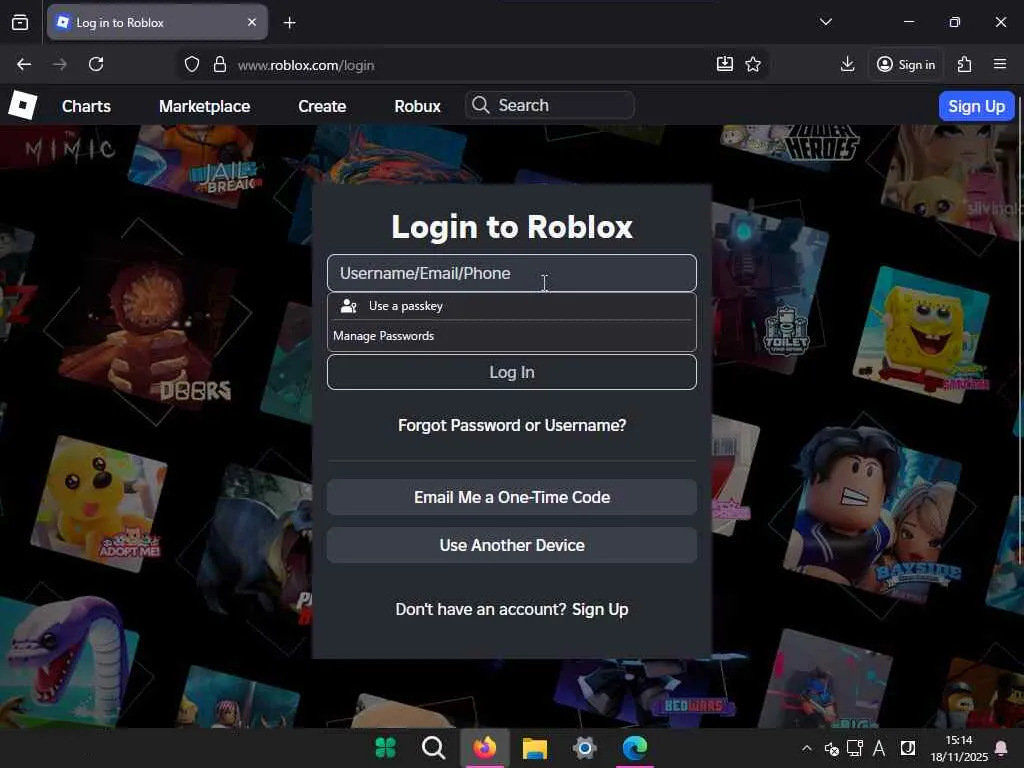Open Firefox application hamburger menu
The width and height of the screenshot is (1024, 768).
click(1000, 64)
